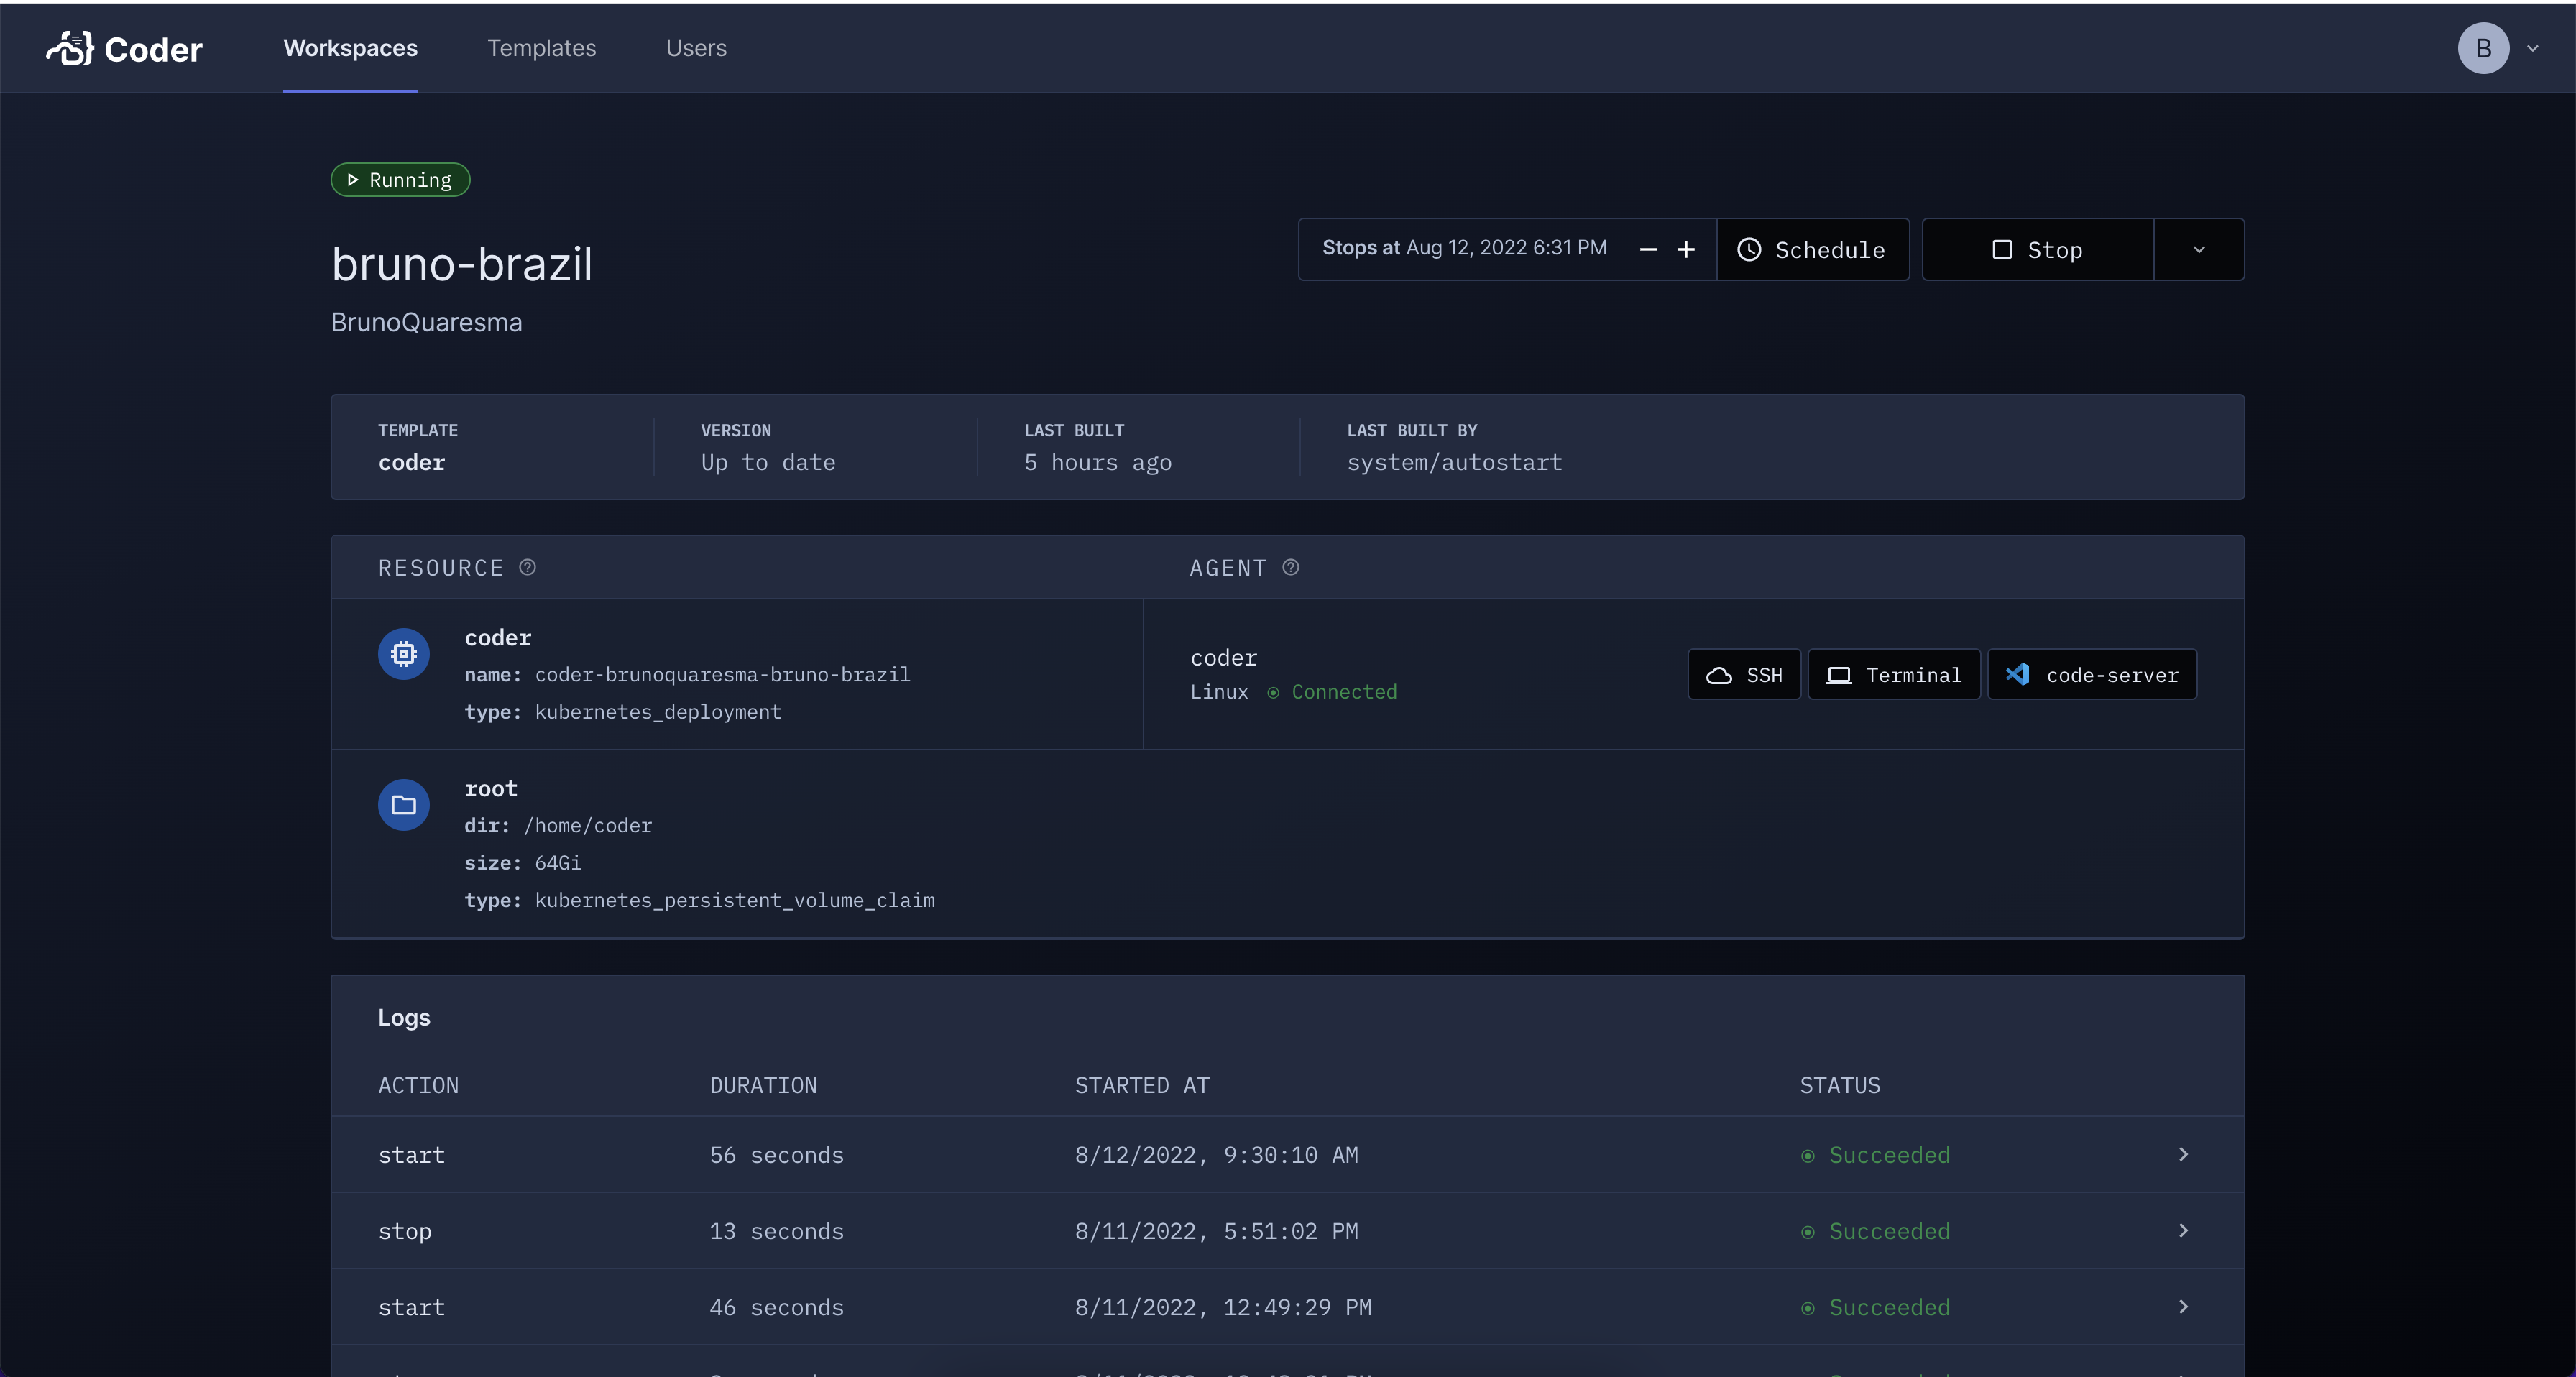The width and height of the screenshot is (2576, 1377).
Task: Click the 'kubernetes_deployment' type value
Action: pyautogui.click(x=657, y=712)
